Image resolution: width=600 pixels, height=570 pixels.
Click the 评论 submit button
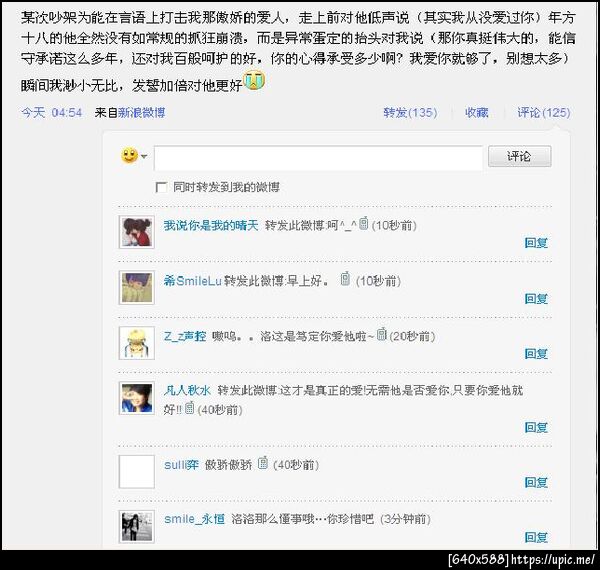tap(520, 156)
